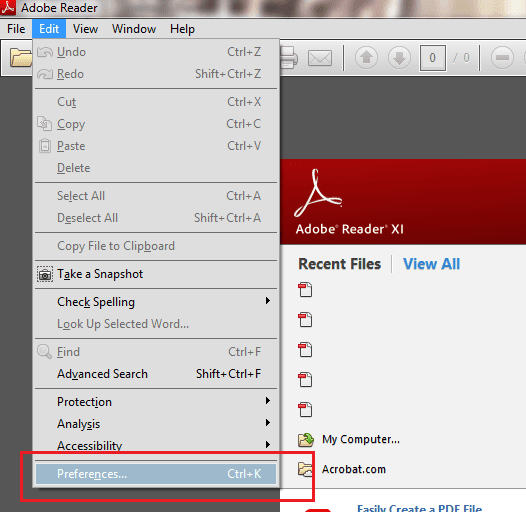Choose Advanced Search menu item
The width and height of the screenshot is (526, 512).
(156, 374)
